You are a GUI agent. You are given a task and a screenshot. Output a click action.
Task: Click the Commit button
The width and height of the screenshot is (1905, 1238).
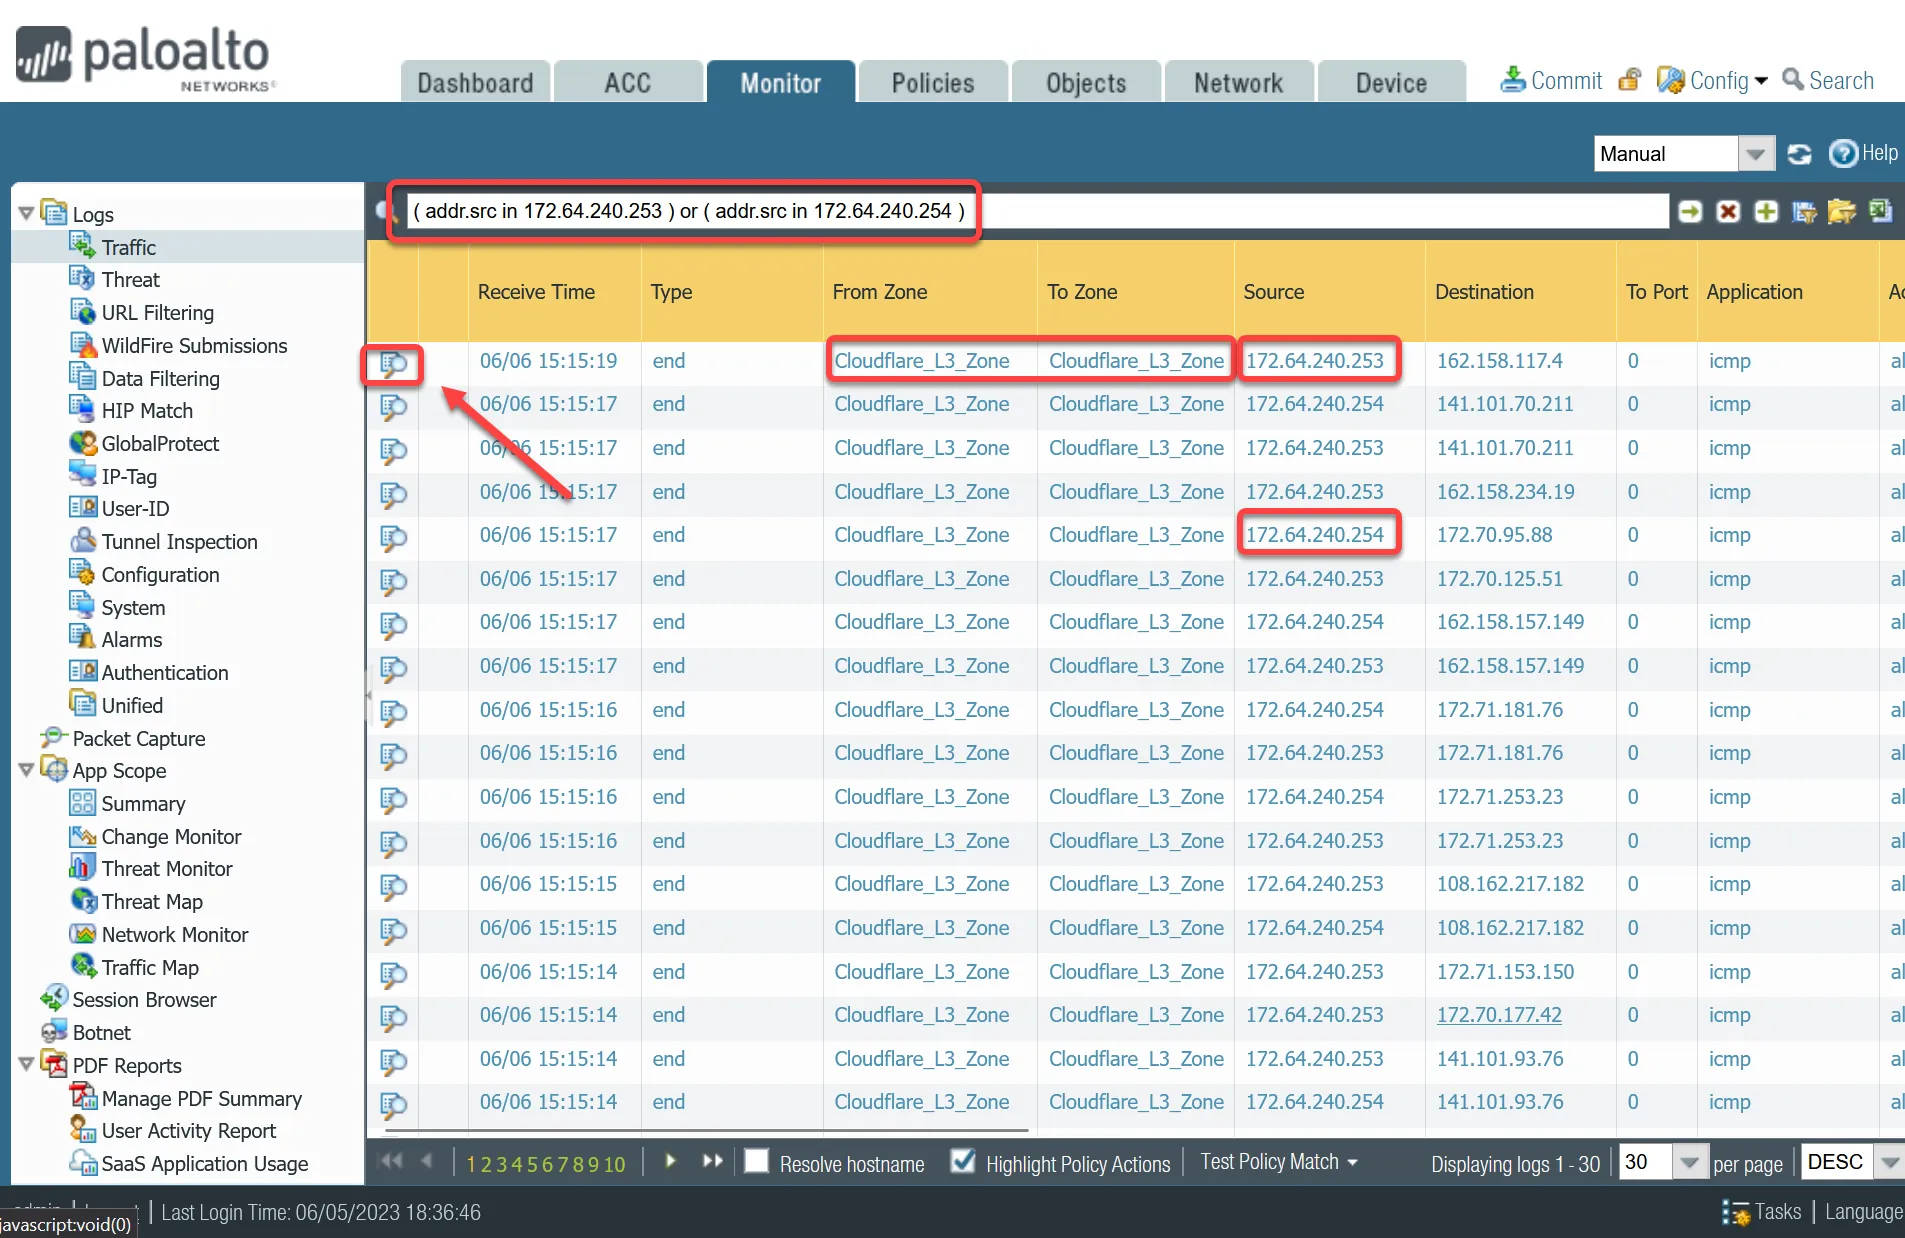[1549, 80]
